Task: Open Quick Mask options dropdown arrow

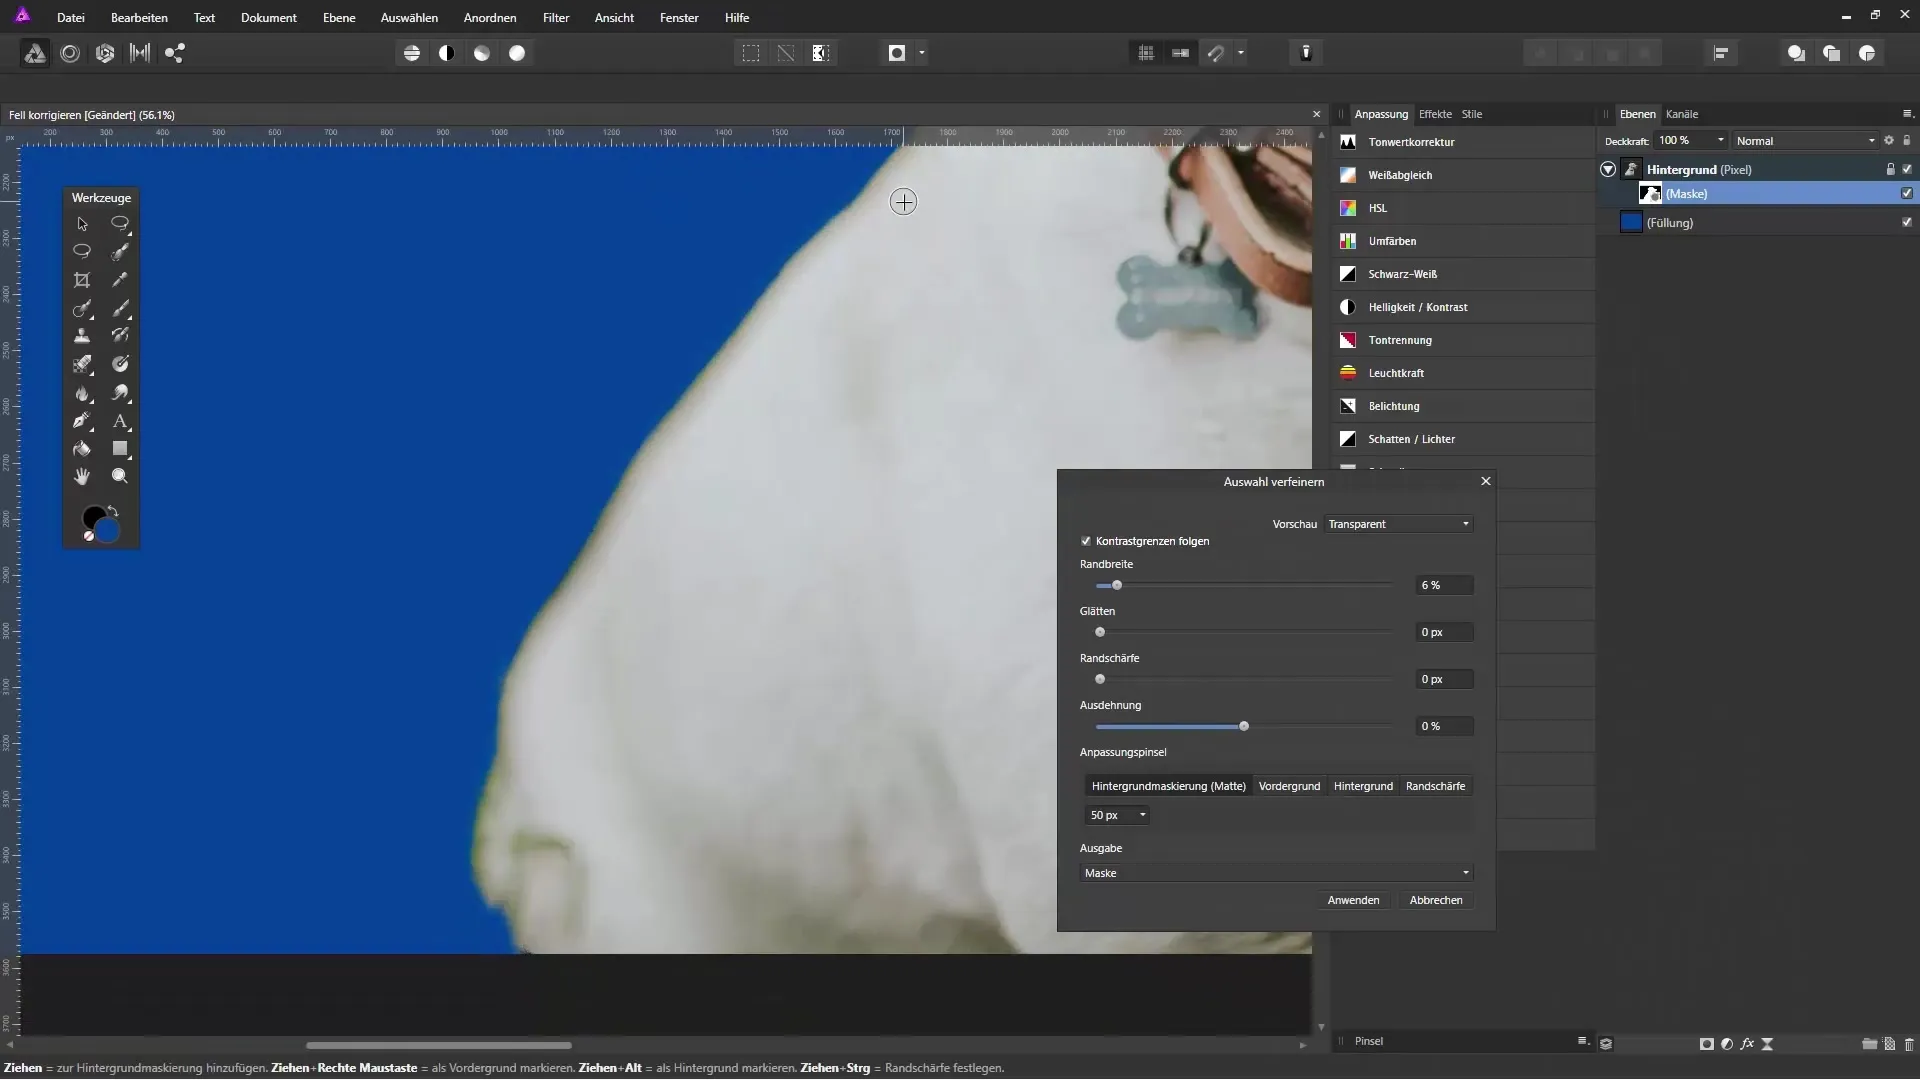Action: pyautogui.click(x=922, y=53)
